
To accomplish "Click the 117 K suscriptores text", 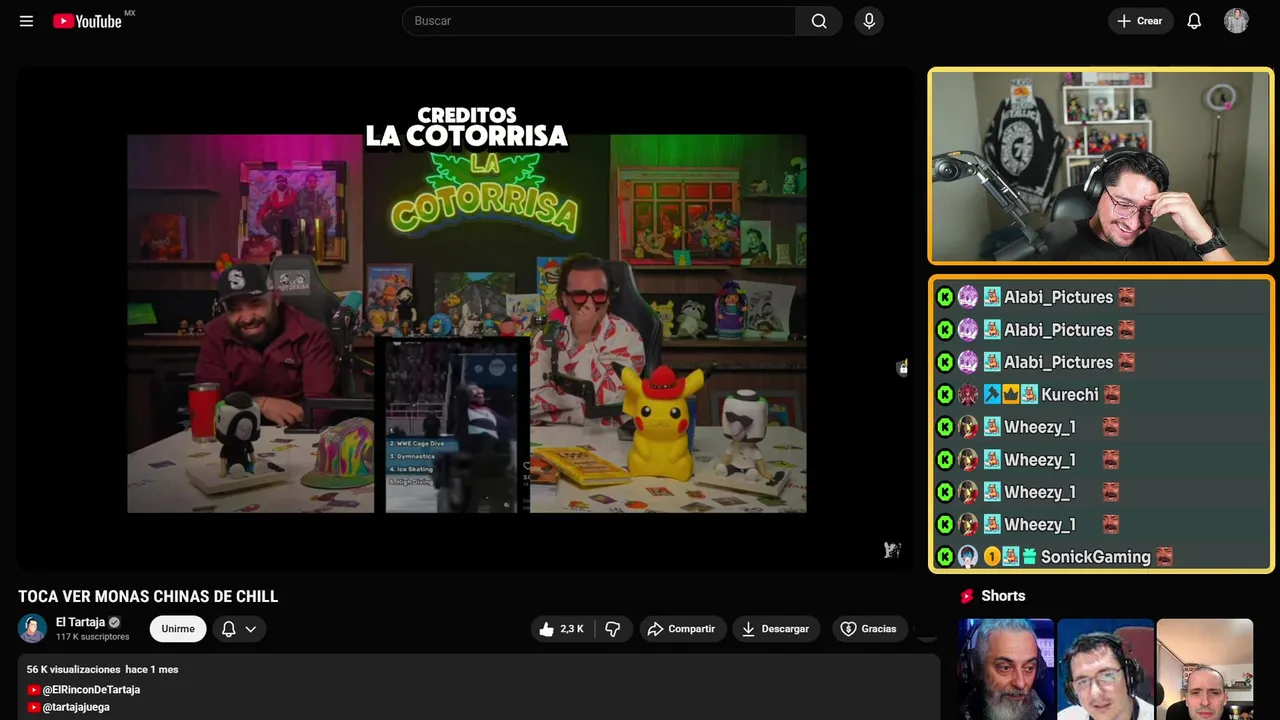I will [93, 637].
